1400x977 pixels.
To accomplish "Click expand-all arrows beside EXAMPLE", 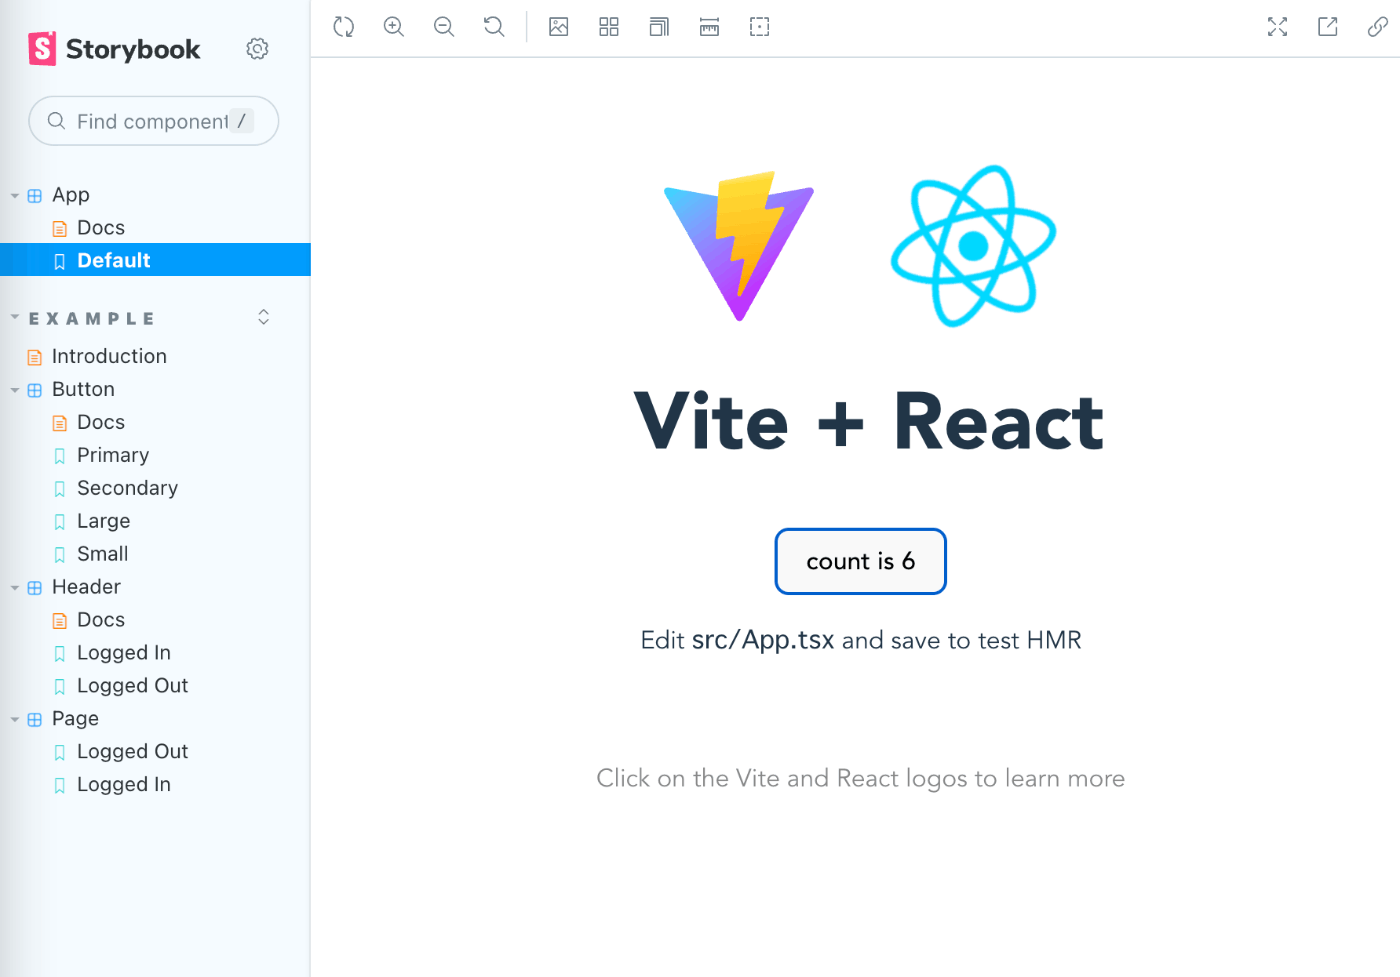I will tap(264, 317).
